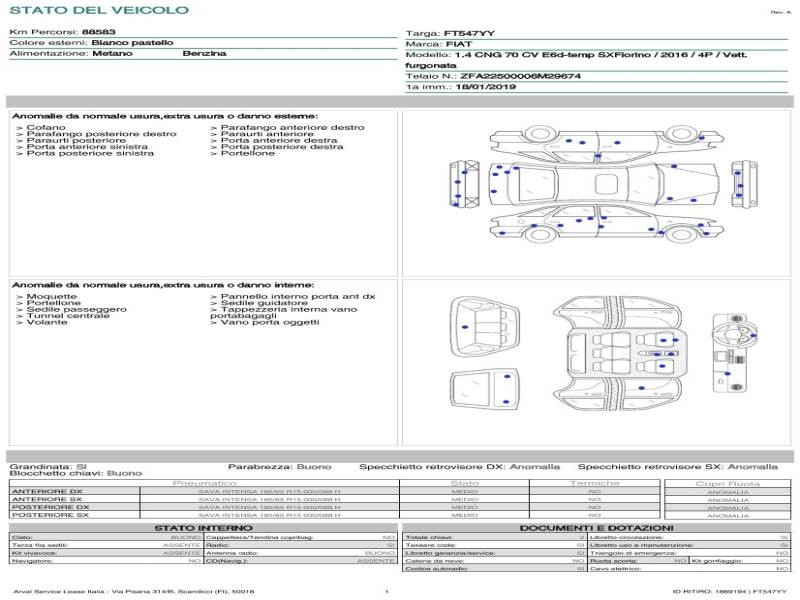Click the Copri Ruota column header
800x600 pixels.
click(728, 484)
